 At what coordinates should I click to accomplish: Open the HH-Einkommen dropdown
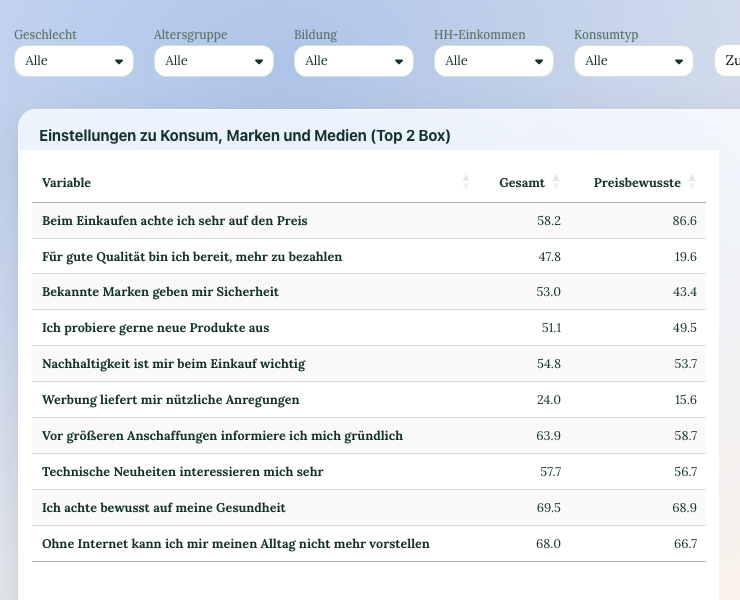pyautogui.click(x=494, y=61)
